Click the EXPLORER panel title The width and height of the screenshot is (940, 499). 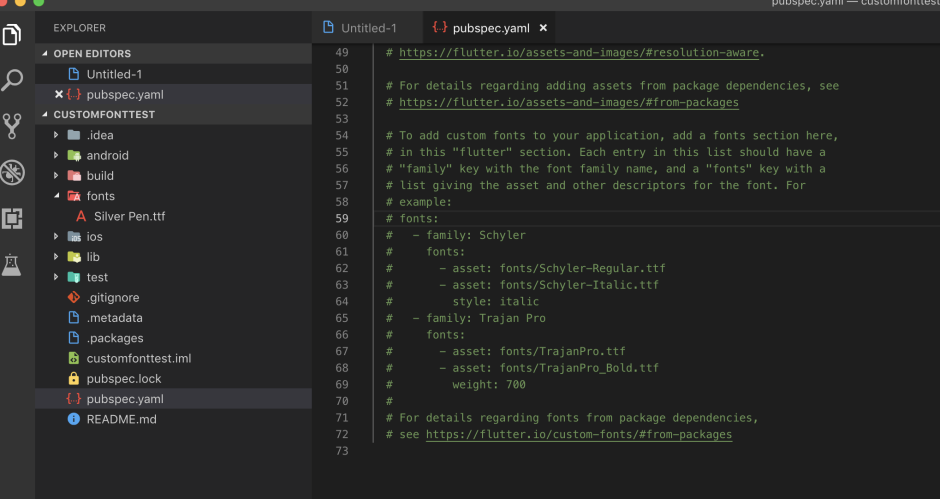79,28
